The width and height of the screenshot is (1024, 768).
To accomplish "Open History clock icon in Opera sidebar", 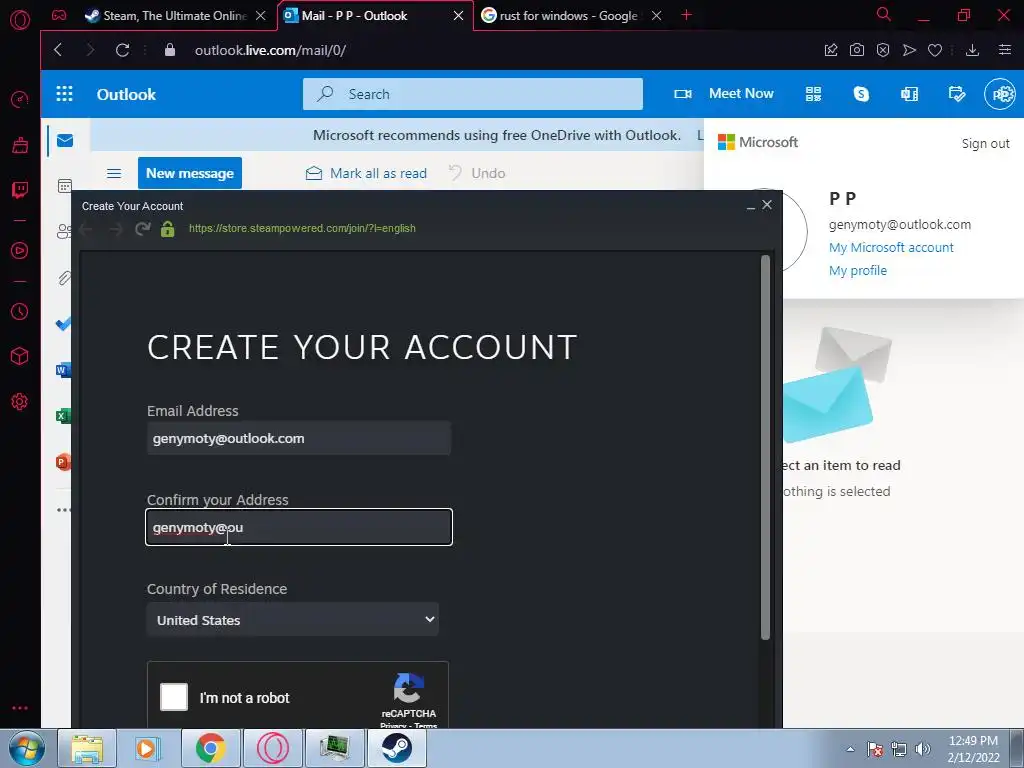I will [20, 312].
